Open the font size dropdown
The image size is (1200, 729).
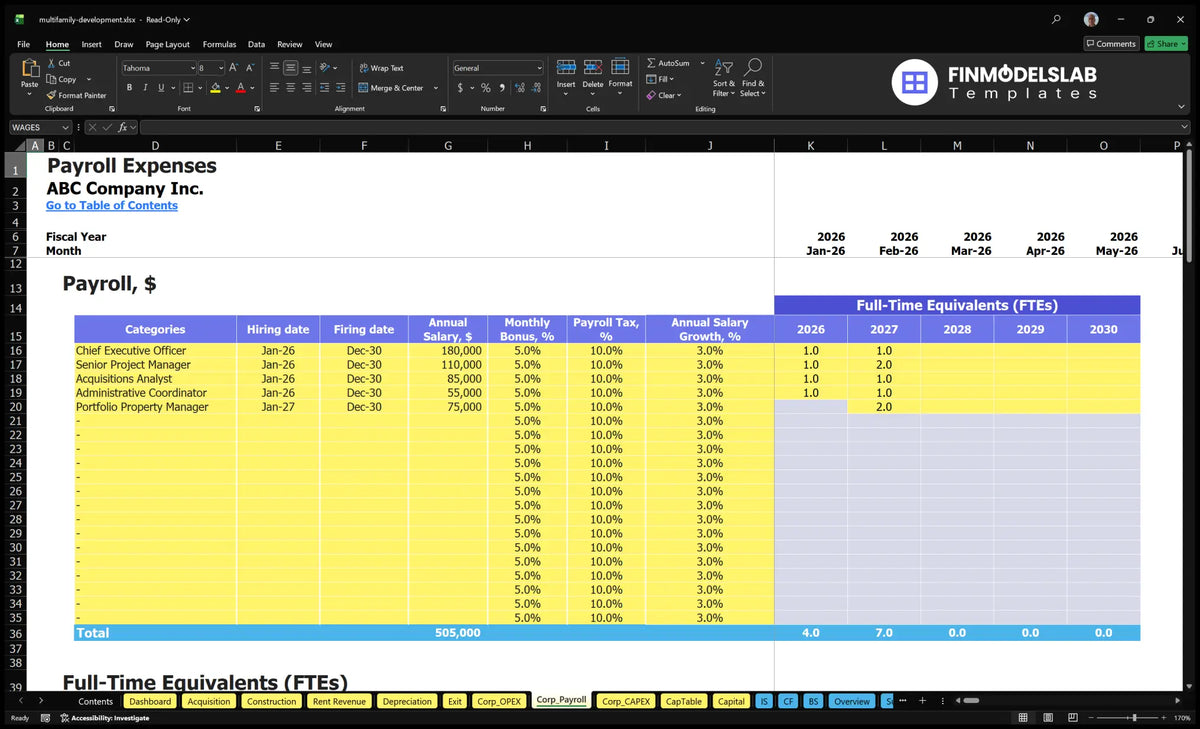coord(220,68)
